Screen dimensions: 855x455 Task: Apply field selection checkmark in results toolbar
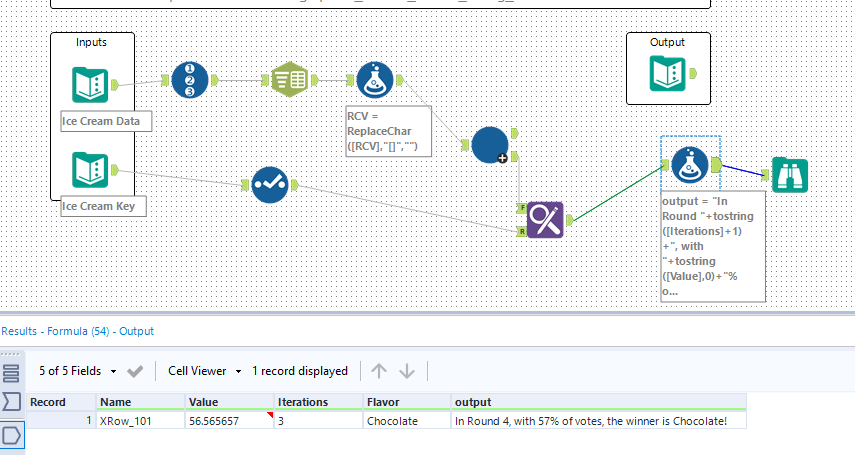click(135, 372)
